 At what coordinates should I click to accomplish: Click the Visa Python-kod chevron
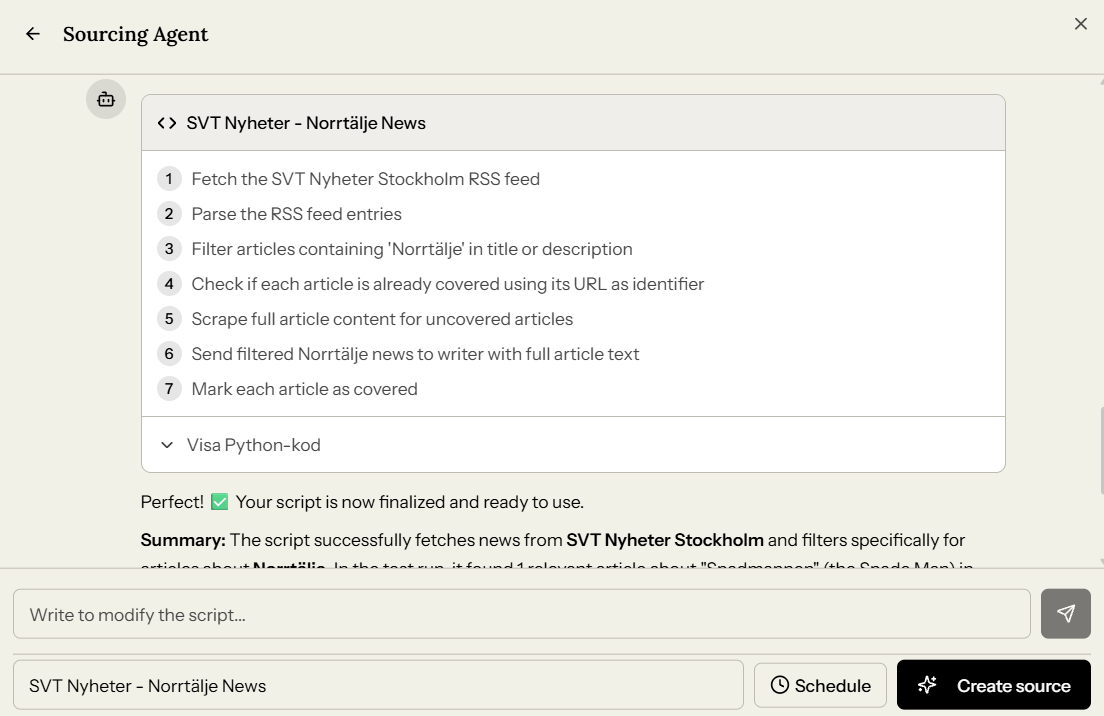click(x=167, y=445)
